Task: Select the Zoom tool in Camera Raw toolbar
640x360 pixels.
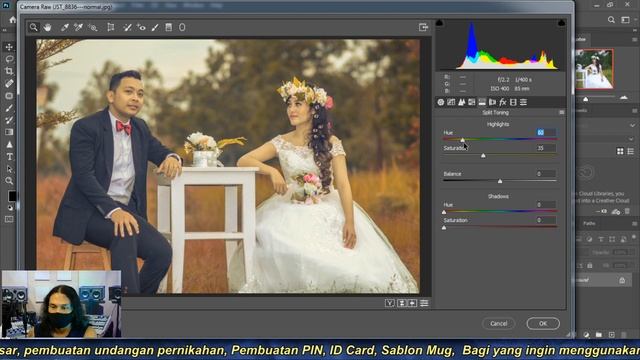Action: (33, 27)
